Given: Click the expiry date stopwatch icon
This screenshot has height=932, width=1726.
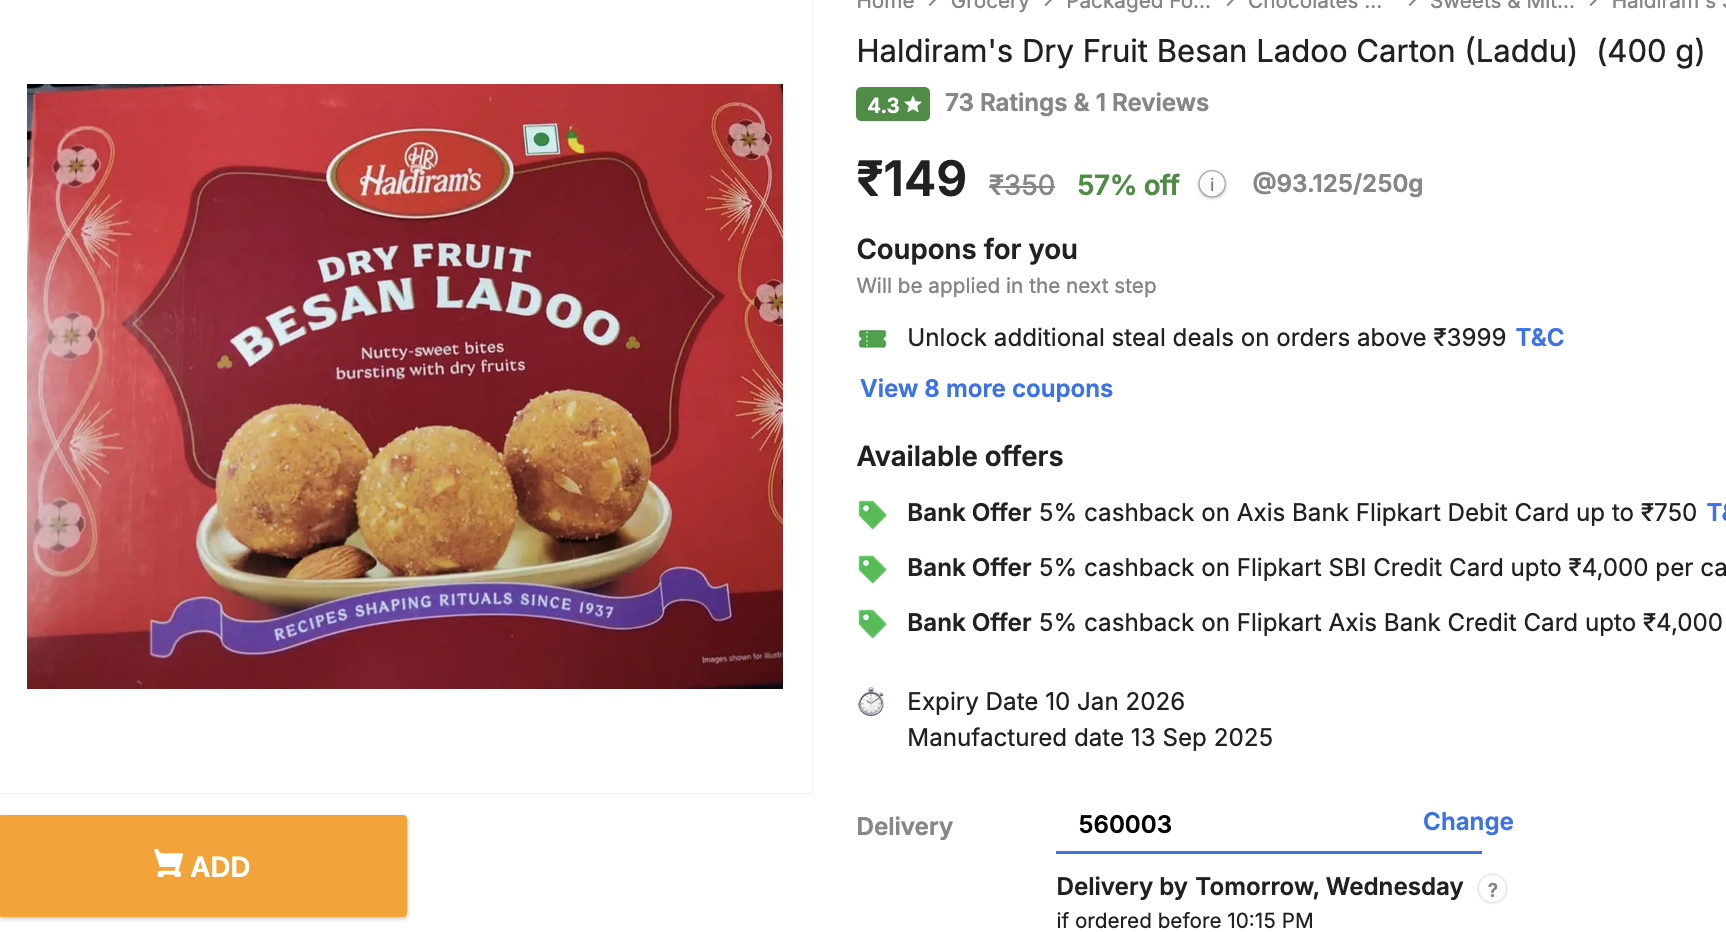Looking at the screenshot, I should click(871, 702).
